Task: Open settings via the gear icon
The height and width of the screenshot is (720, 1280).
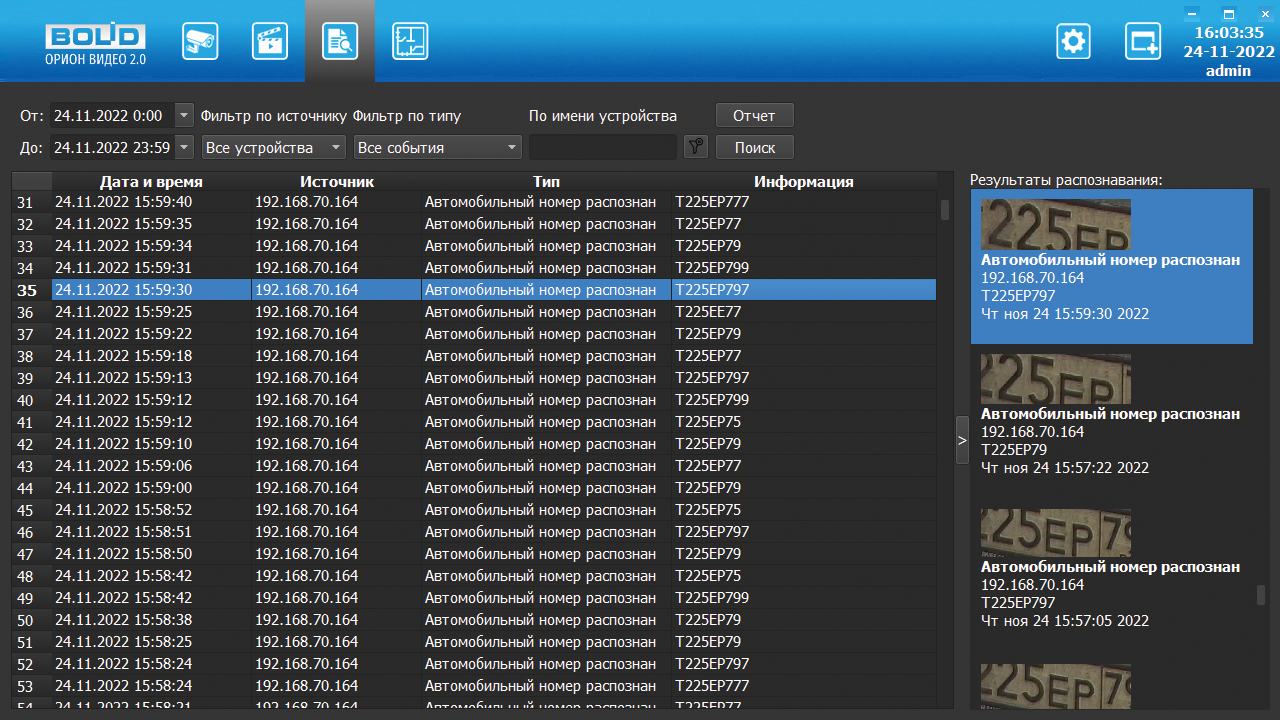Action: point(1074,42)
